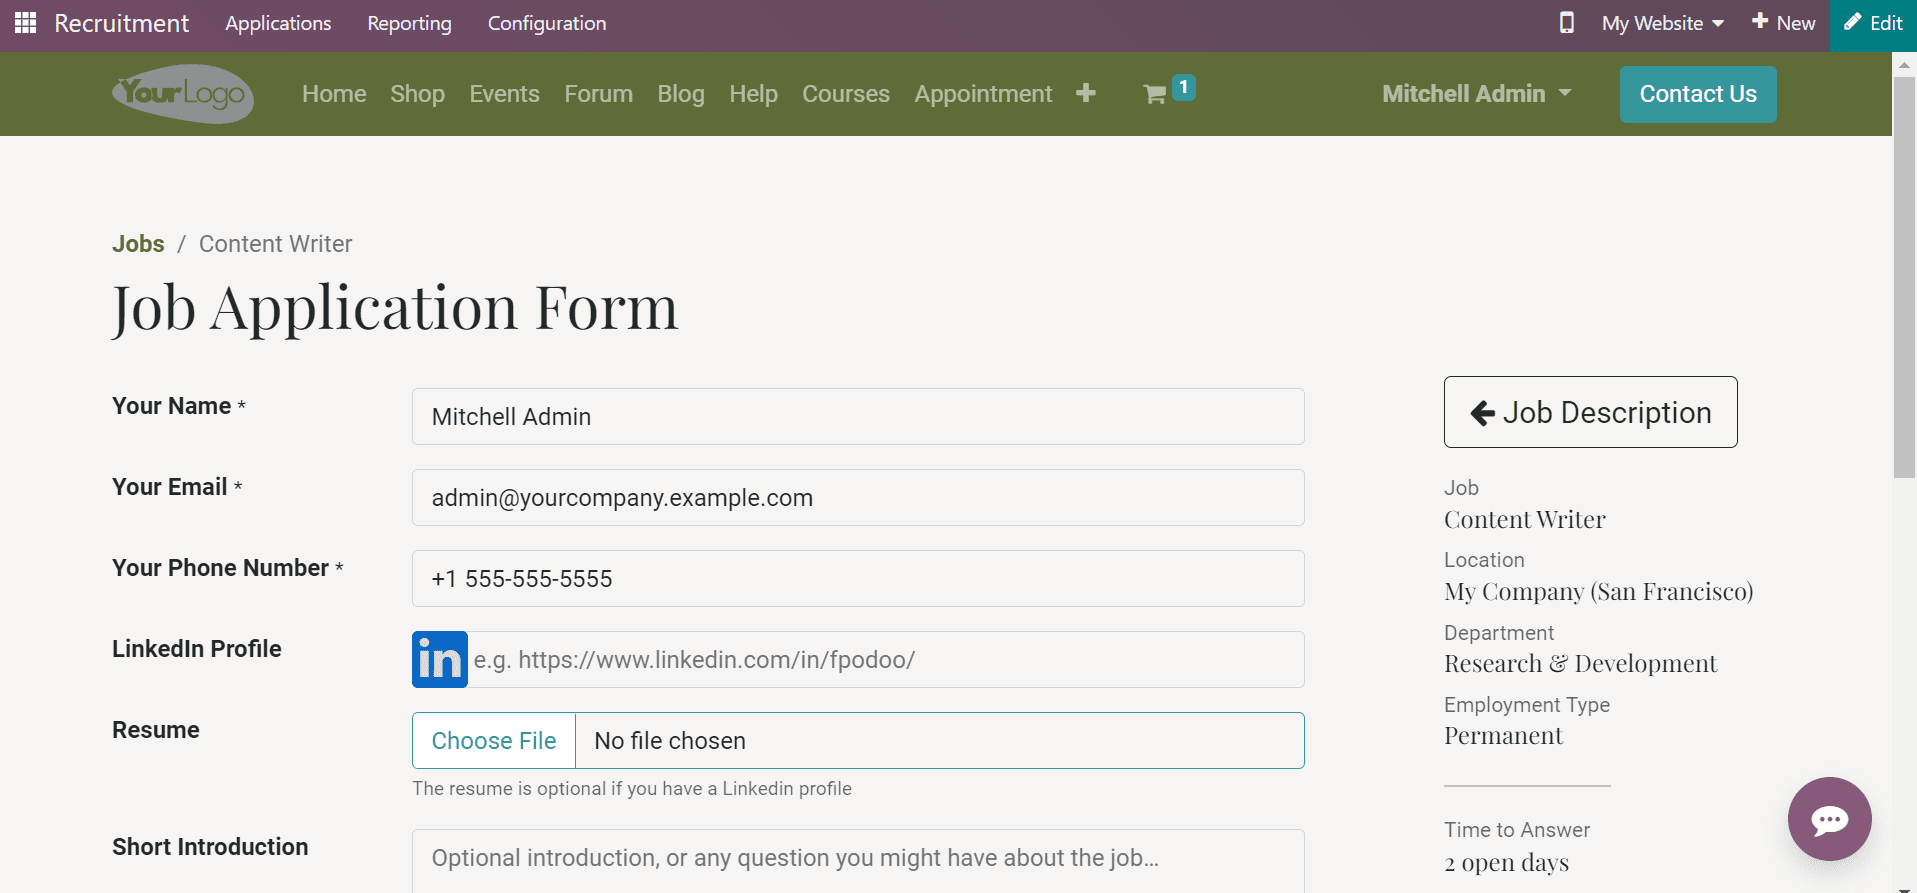The image size is (1917, 893).
Task: Click the Edit pencil button
Action: (1873, 23)
